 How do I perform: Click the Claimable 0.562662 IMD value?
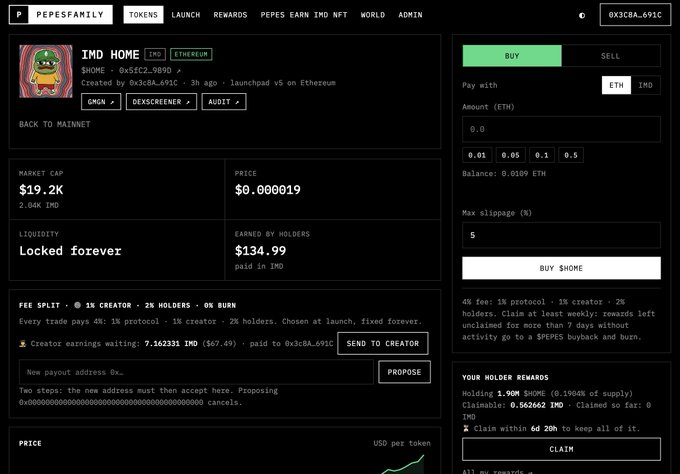pyautogui.click(x=536, y=405)
